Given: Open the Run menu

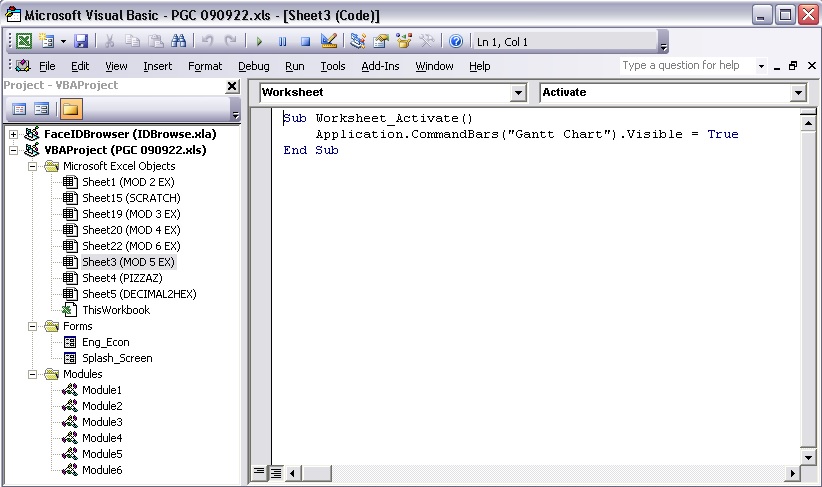Looking at the screenshot, I should 295,66.
